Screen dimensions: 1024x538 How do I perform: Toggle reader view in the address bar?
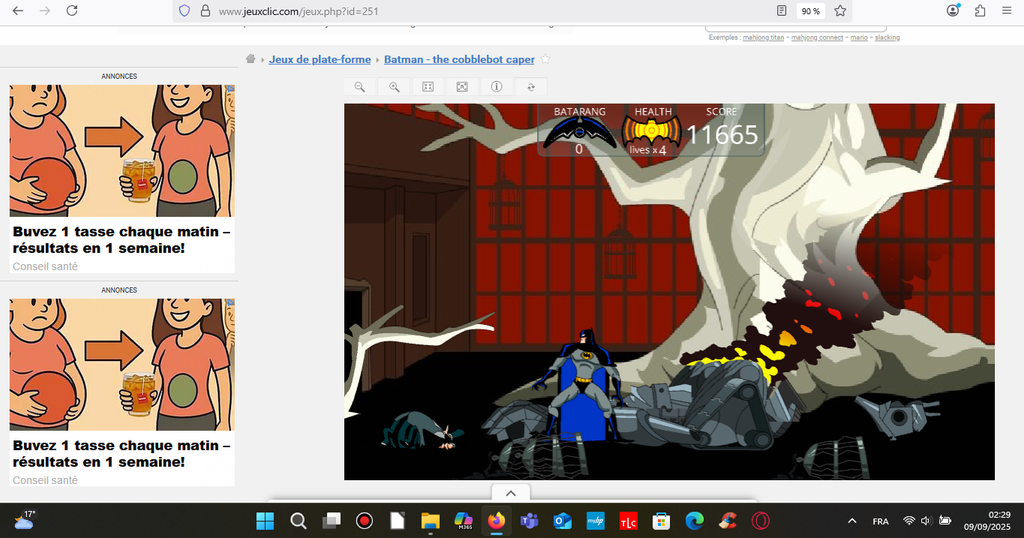point(782,11)
